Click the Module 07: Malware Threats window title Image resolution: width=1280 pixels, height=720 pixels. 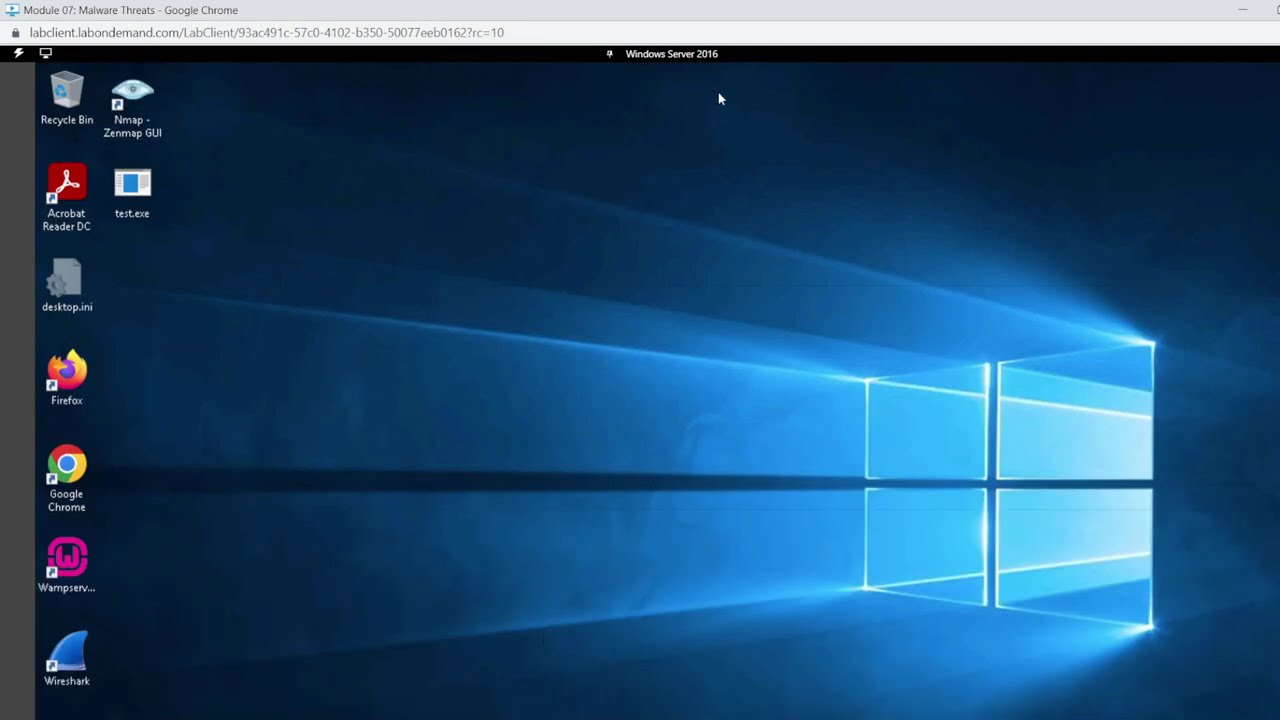[130, 10]
